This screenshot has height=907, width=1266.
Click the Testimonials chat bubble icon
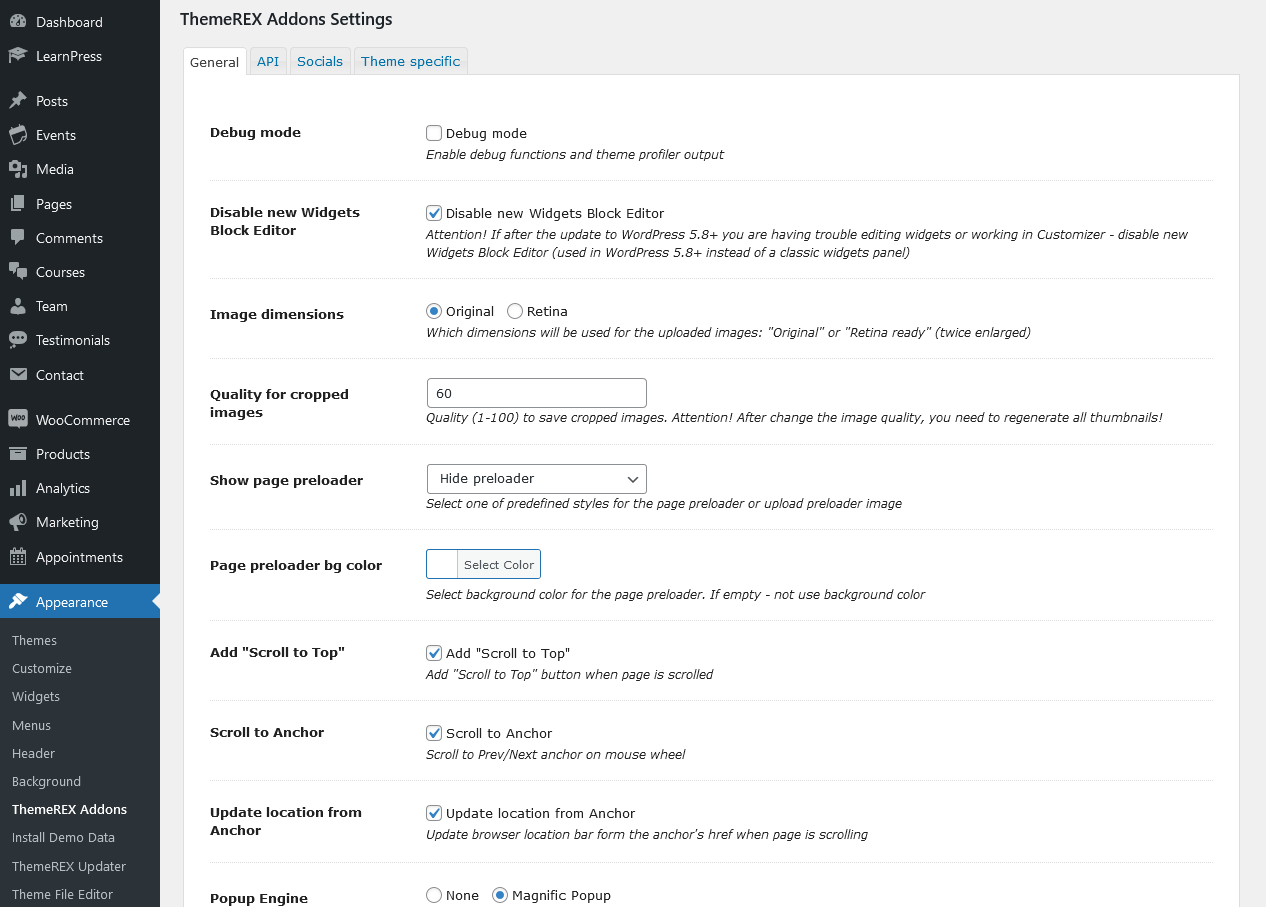point(18,340)
